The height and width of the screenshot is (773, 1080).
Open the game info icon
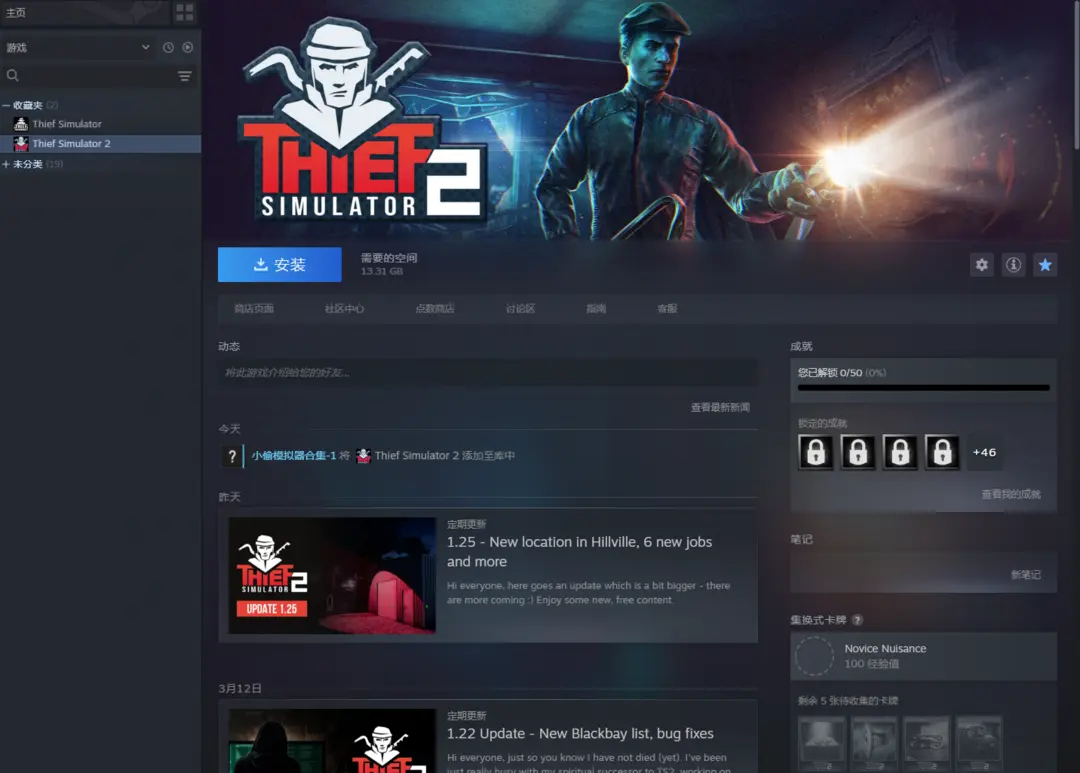pos(1013,265)
